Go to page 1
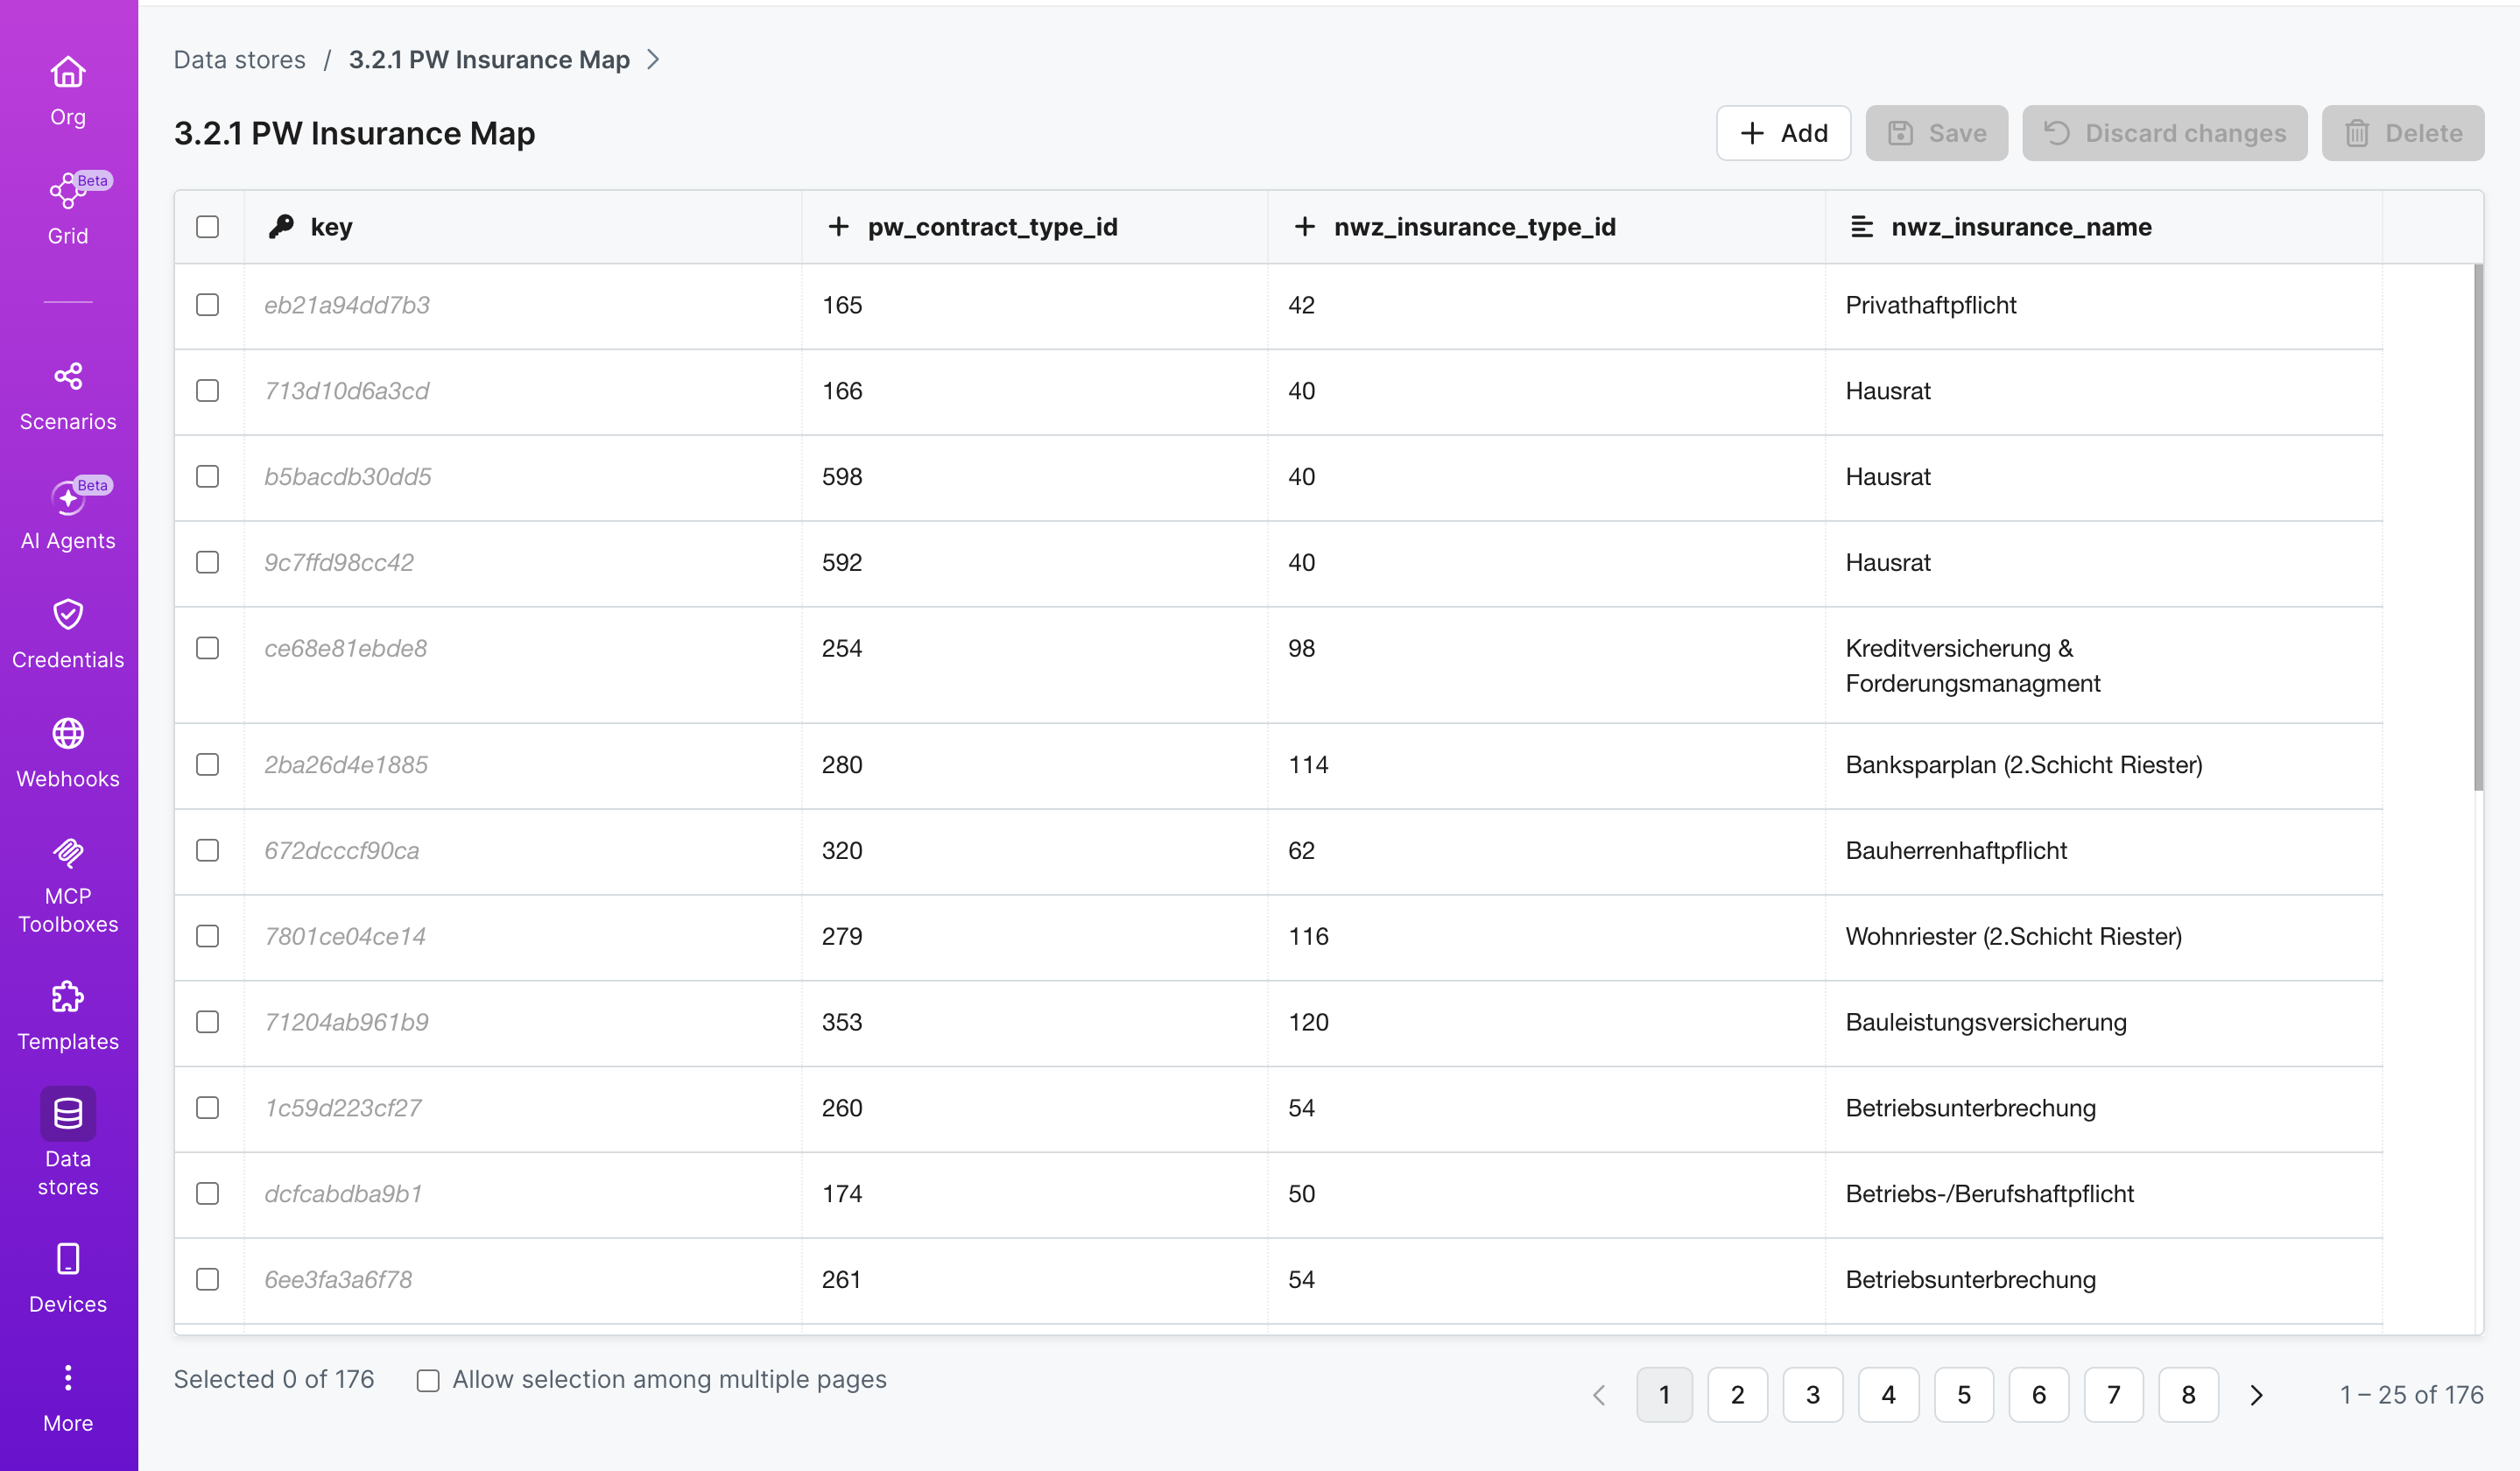 1665,1395
